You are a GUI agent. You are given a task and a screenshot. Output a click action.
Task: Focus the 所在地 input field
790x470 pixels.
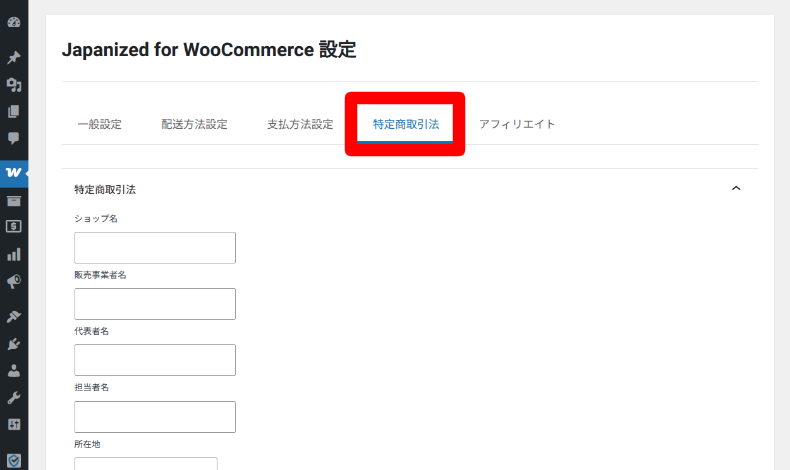(x=146, y=463)
